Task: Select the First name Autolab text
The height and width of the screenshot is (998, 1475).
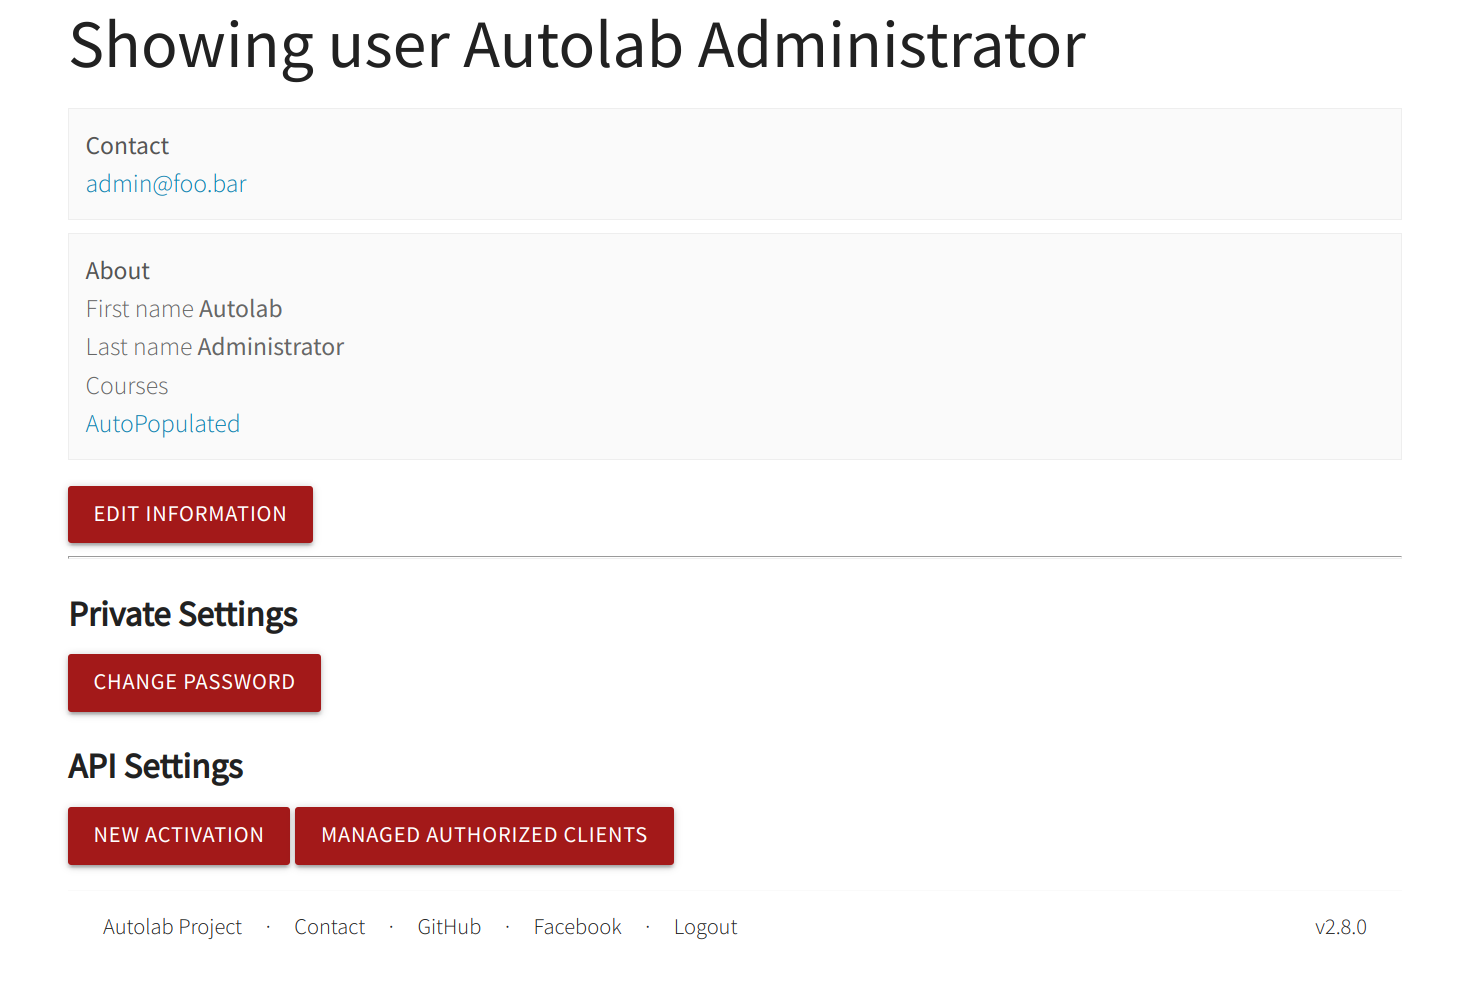Action: click(184, 309)
